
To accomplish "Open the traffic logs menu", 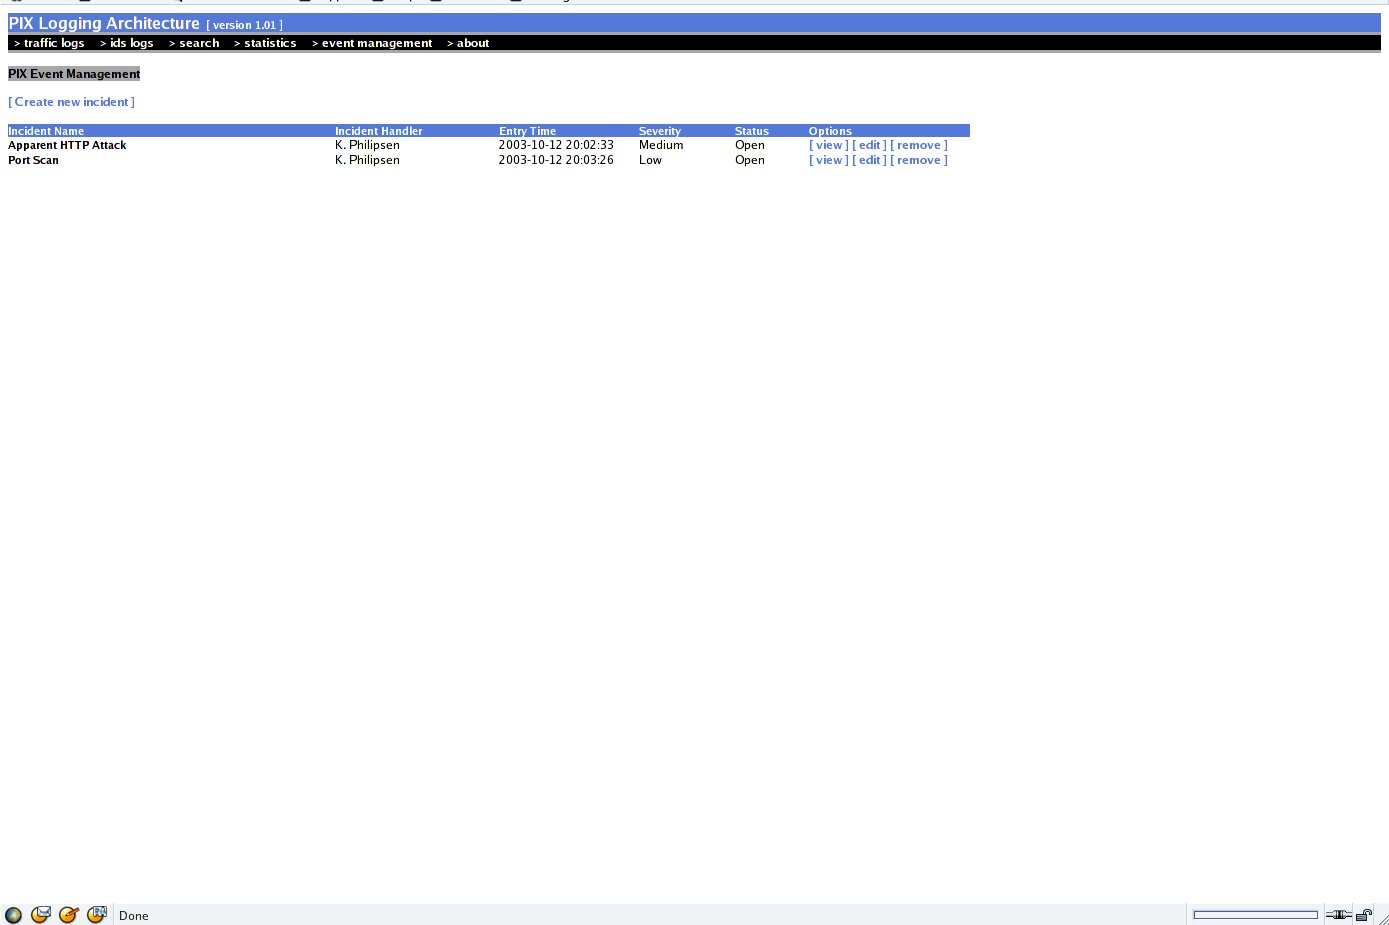I will point(49,43).
